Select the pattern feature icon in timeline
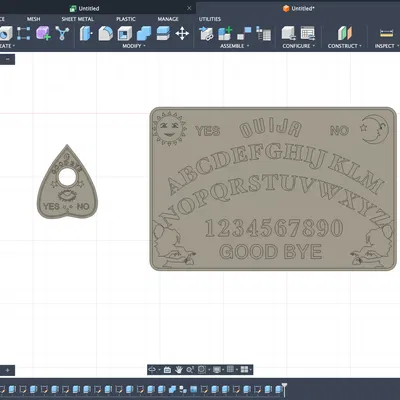 (183, 389)
